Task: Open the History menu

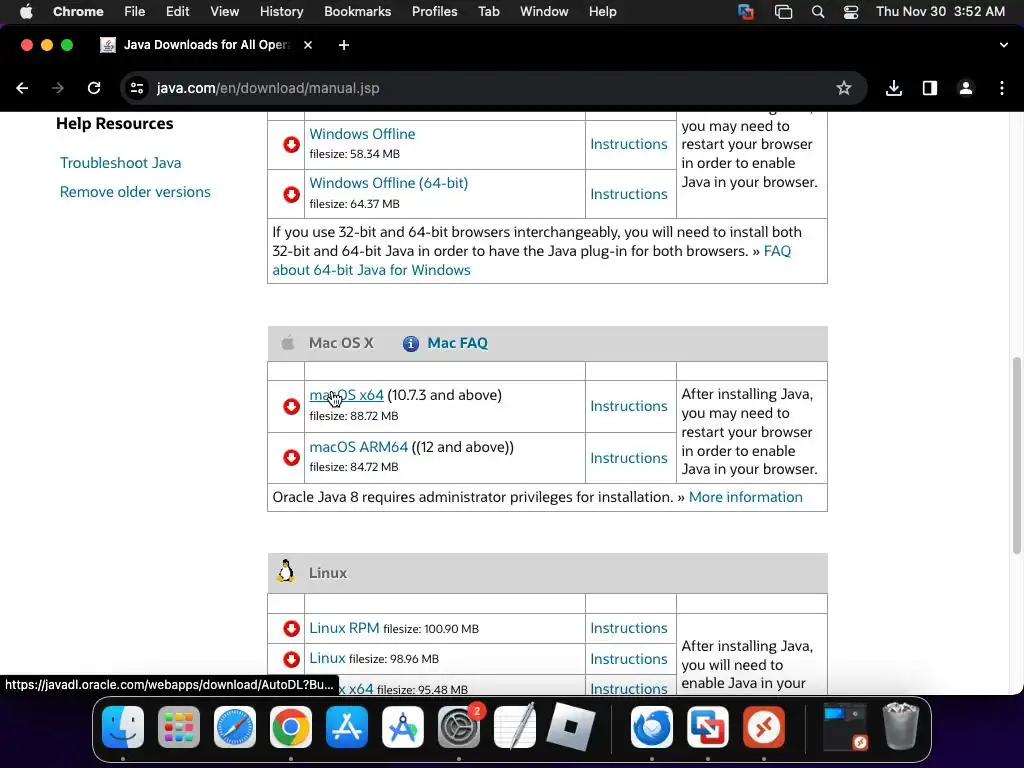Action: point(281,12)
